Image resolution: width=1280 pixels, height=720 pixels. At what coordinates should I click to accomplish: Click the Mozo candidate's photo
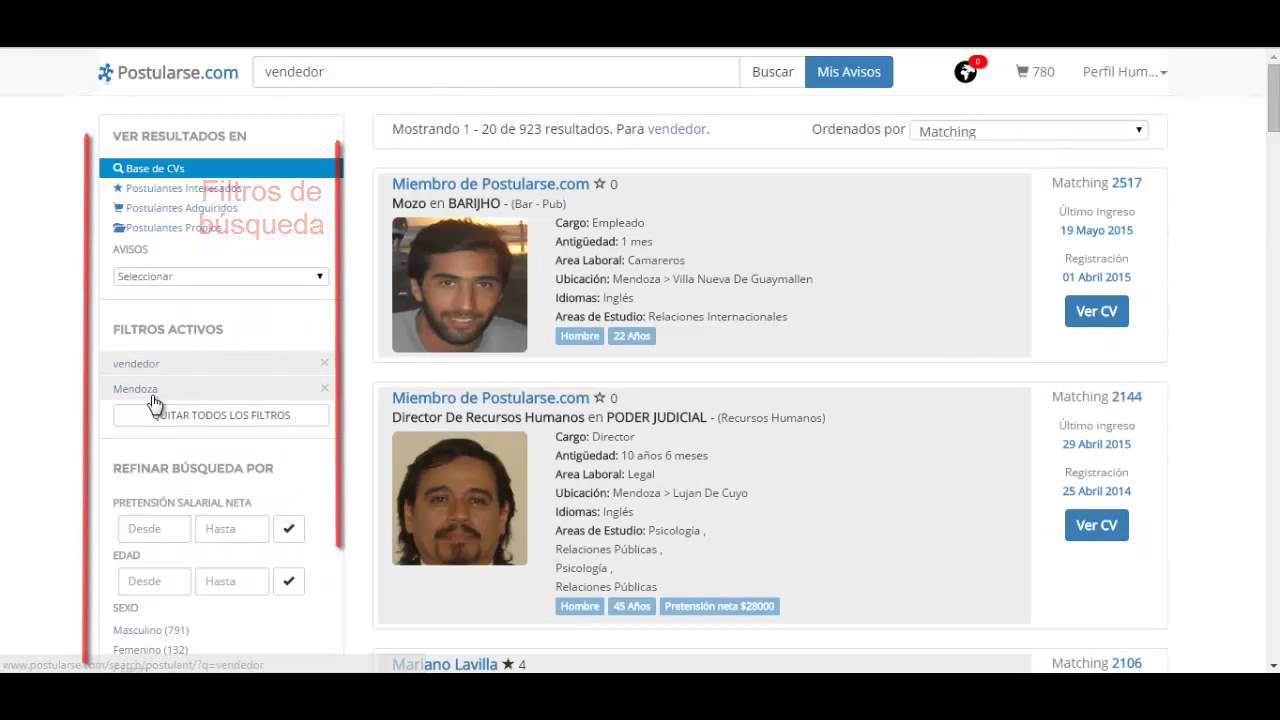coord(459,284)
